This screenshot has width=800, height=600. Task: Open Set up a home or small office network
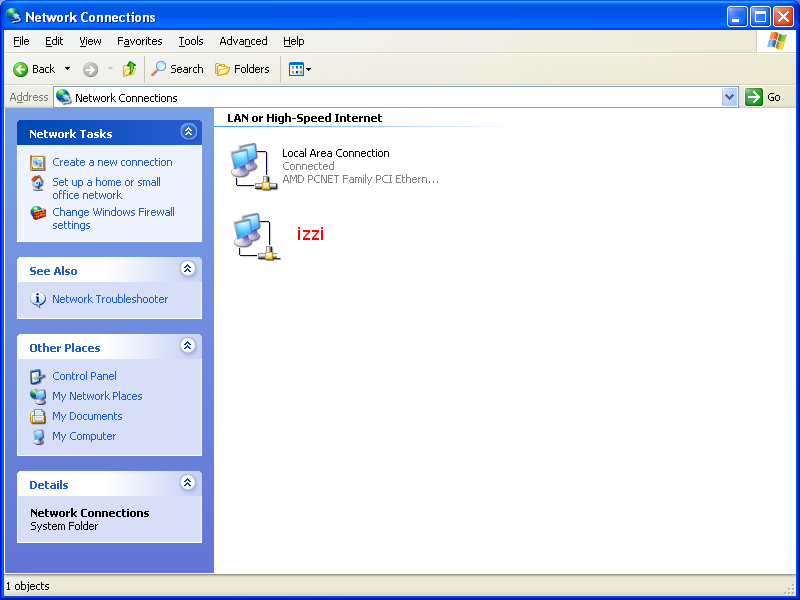tap(106, 188)
